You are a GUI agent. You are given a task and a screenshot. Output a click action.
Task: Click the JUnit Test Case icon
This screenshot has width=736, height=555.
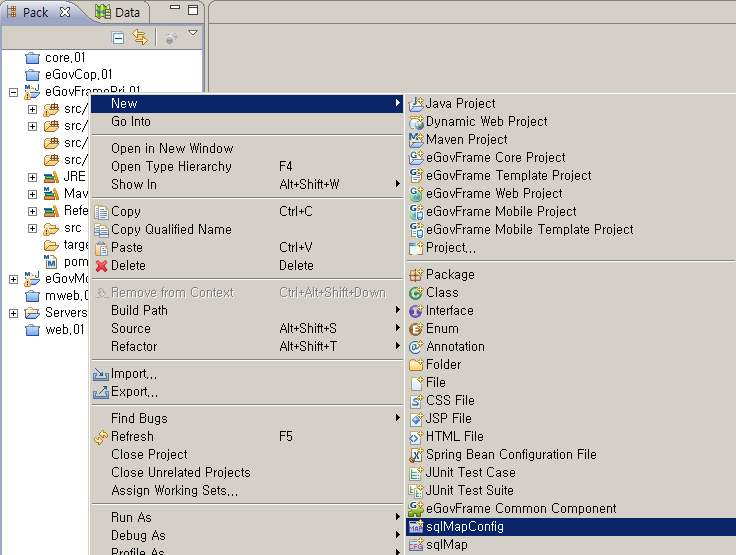(x=417, y=472)
